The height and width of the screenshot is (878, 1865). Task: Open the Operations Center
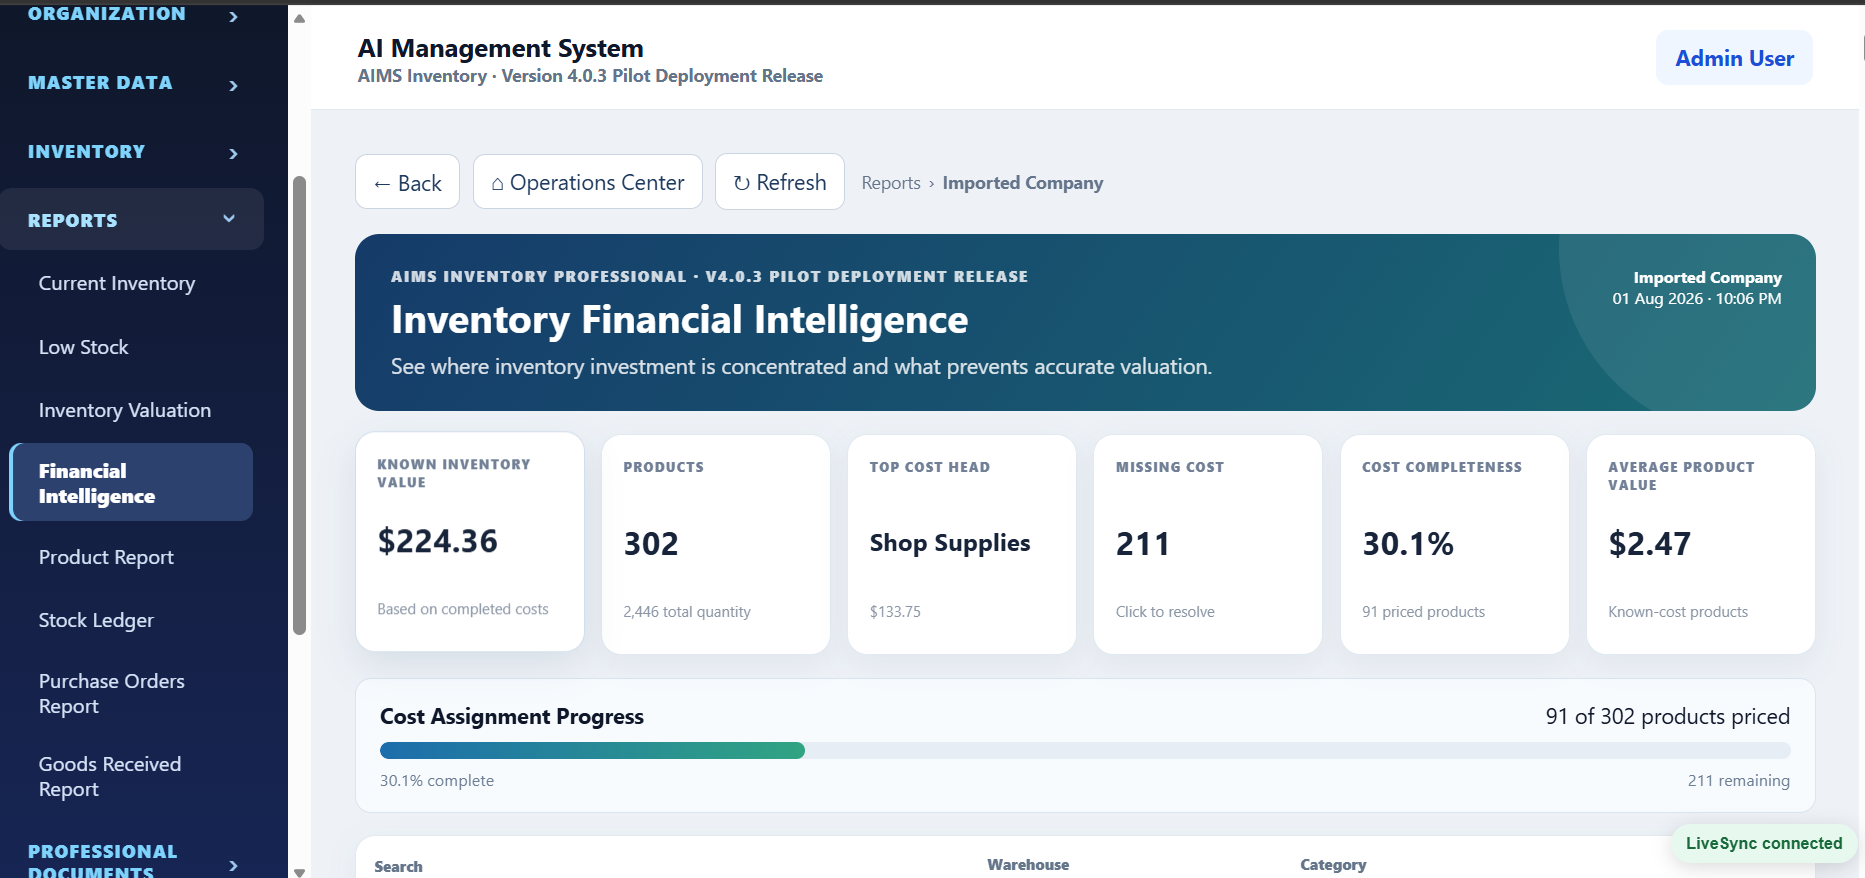tap(588, 182)
